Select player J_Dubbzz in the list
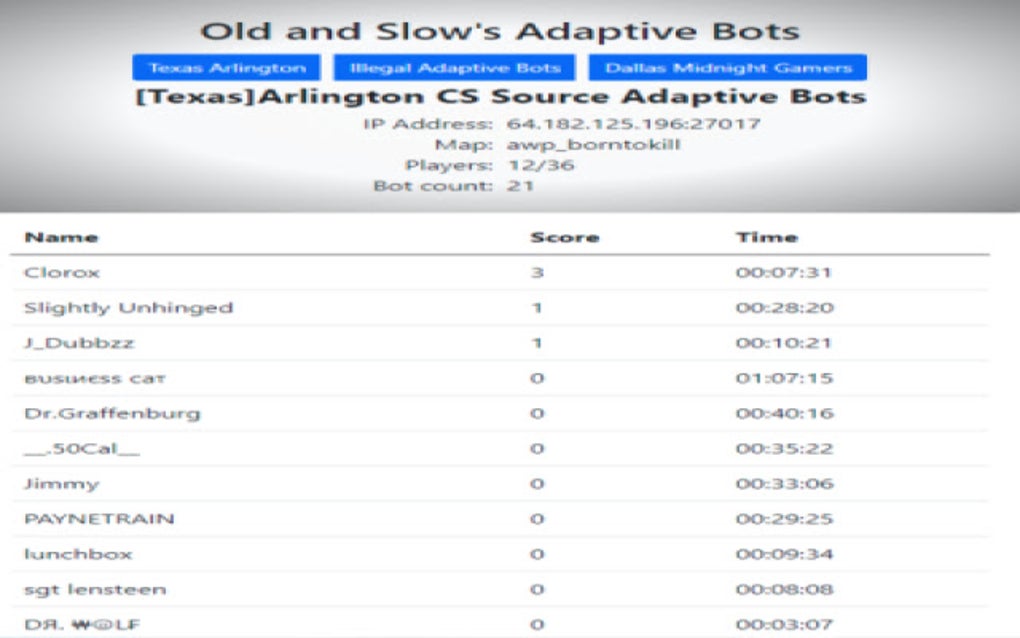This screenshot has width=1020, height=638. (x=79, y=343)
